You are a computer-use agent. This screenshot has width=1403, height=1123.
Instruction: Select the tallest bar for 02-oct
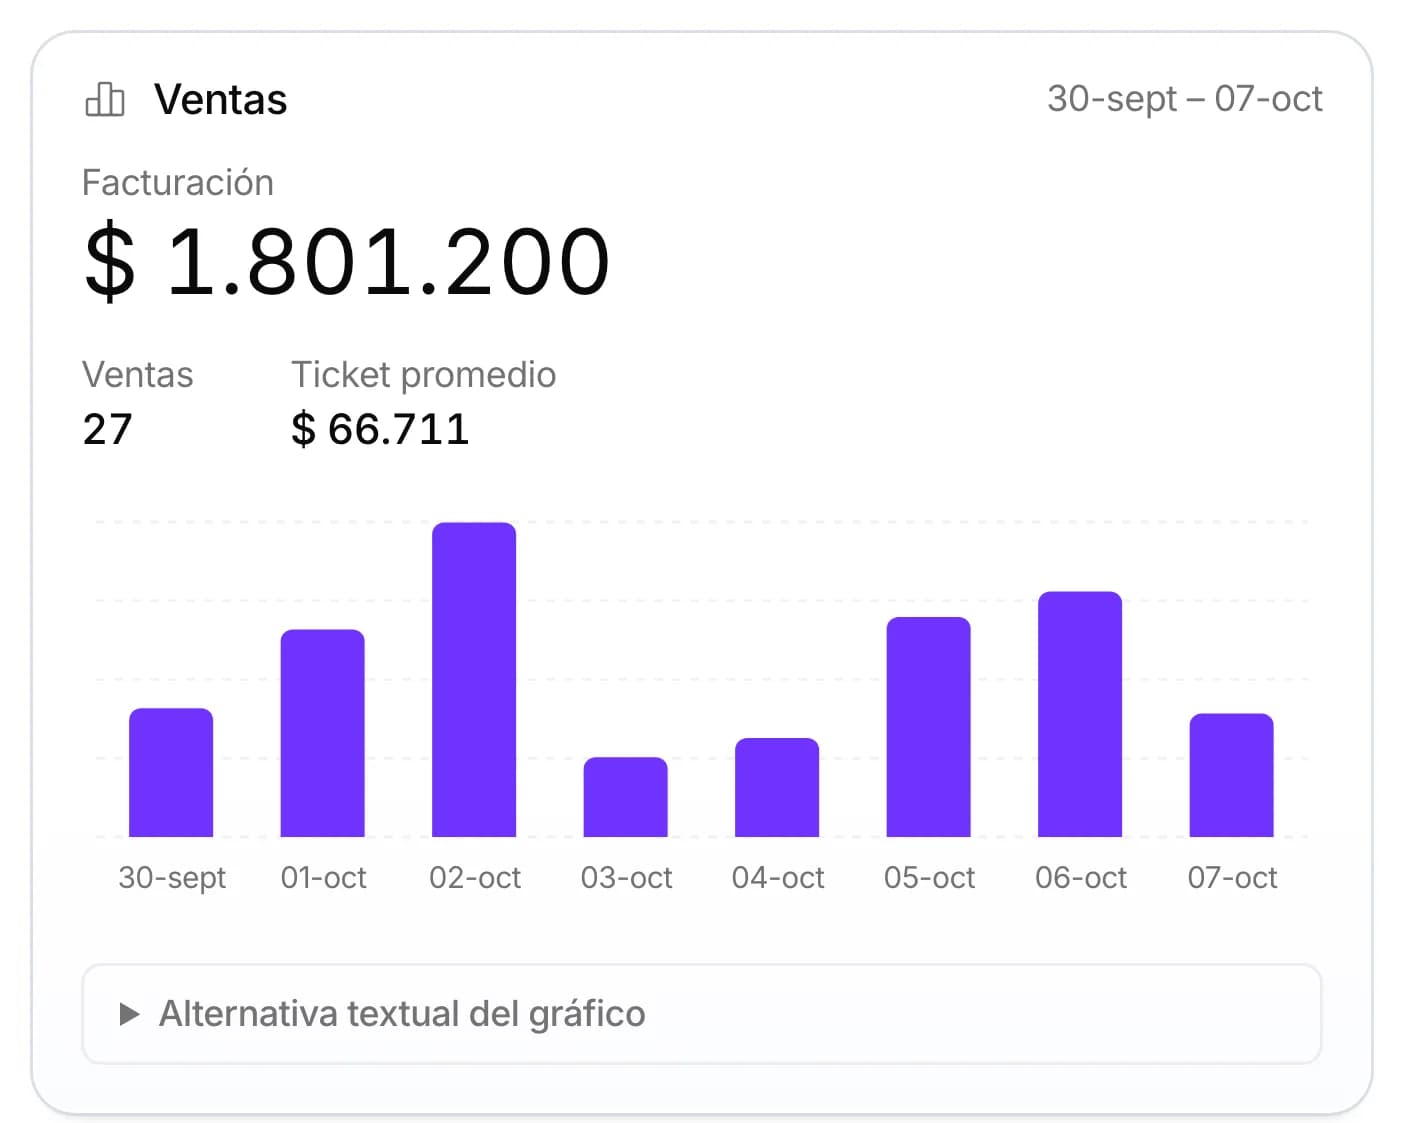tap(474, 679)
